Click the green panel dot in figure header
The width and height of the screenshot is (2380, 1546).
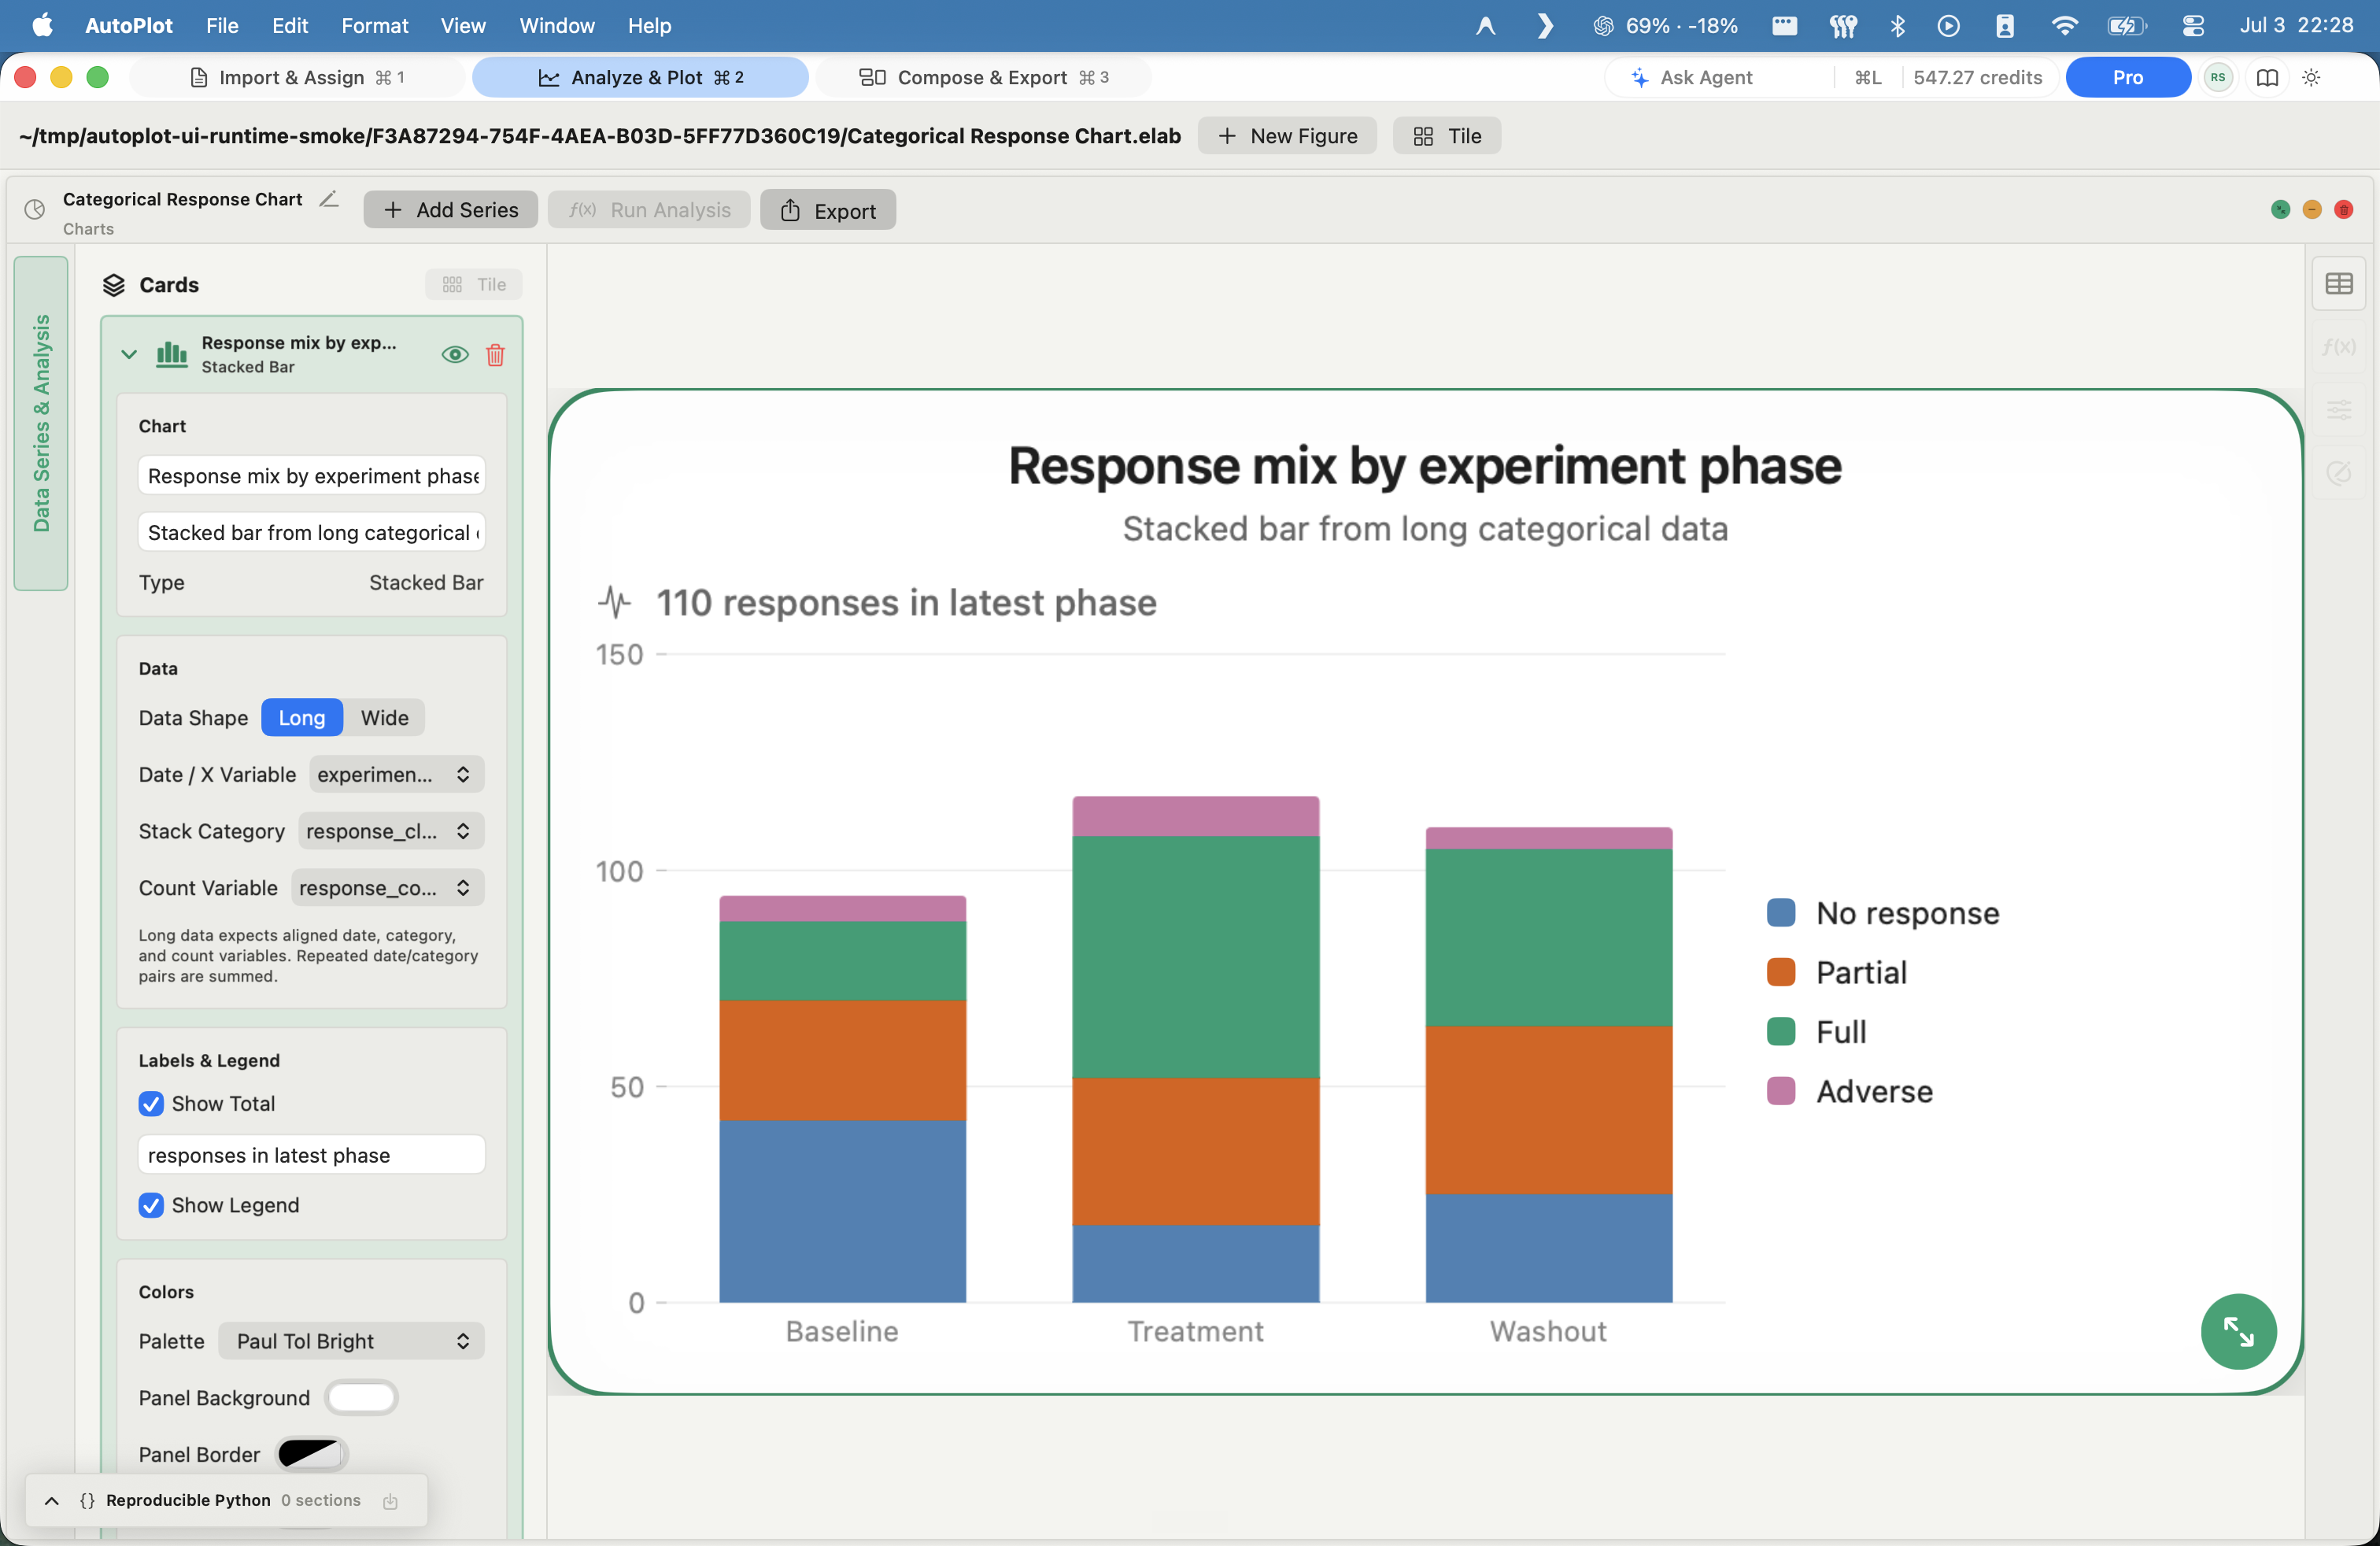click(2281, 209)
